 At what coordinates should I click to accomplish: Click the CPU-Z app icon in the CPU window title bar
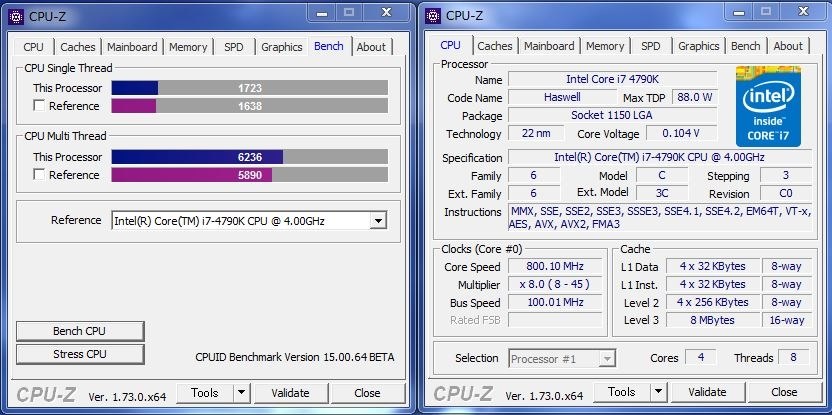434,16
